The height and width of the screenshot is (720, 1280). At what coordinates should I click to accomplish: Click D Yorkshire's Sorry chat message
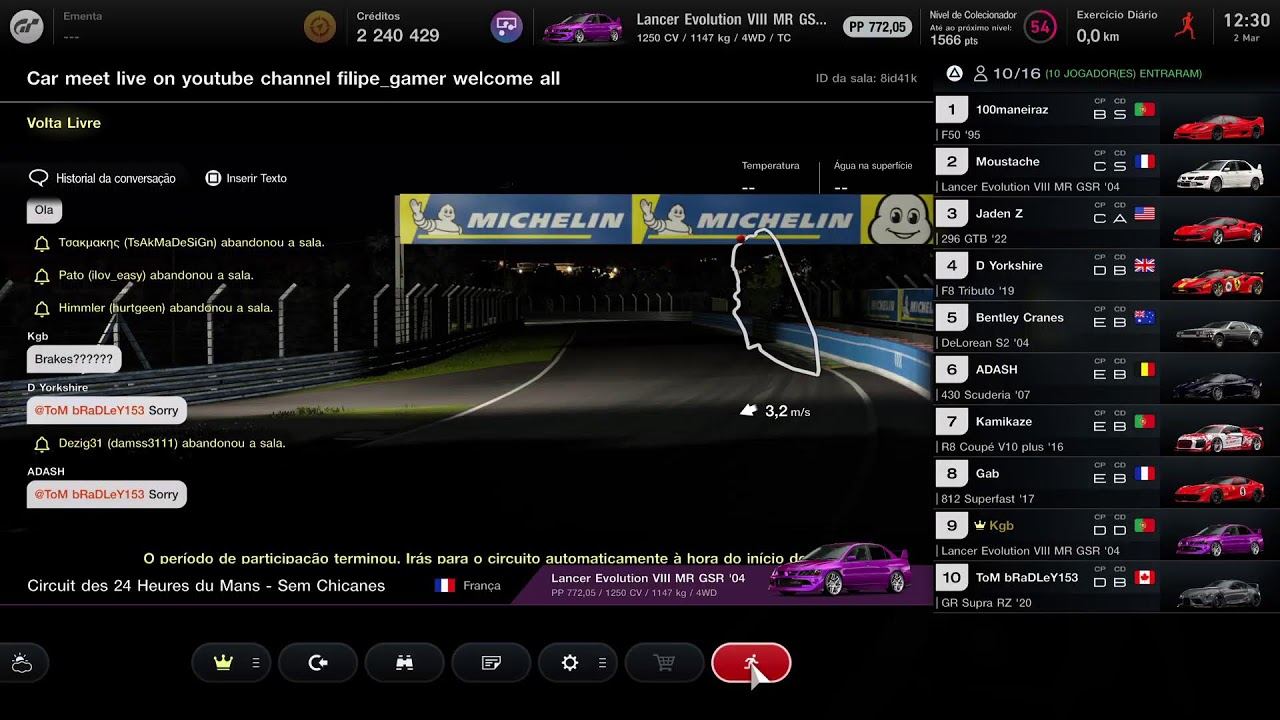pos(107,410)
